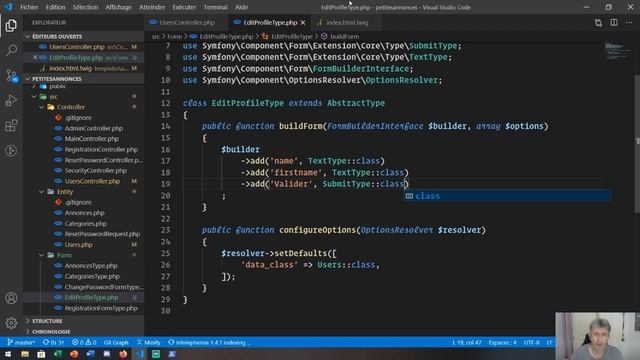Expand the CHRONOLOGIE panel

pos(83,331)
